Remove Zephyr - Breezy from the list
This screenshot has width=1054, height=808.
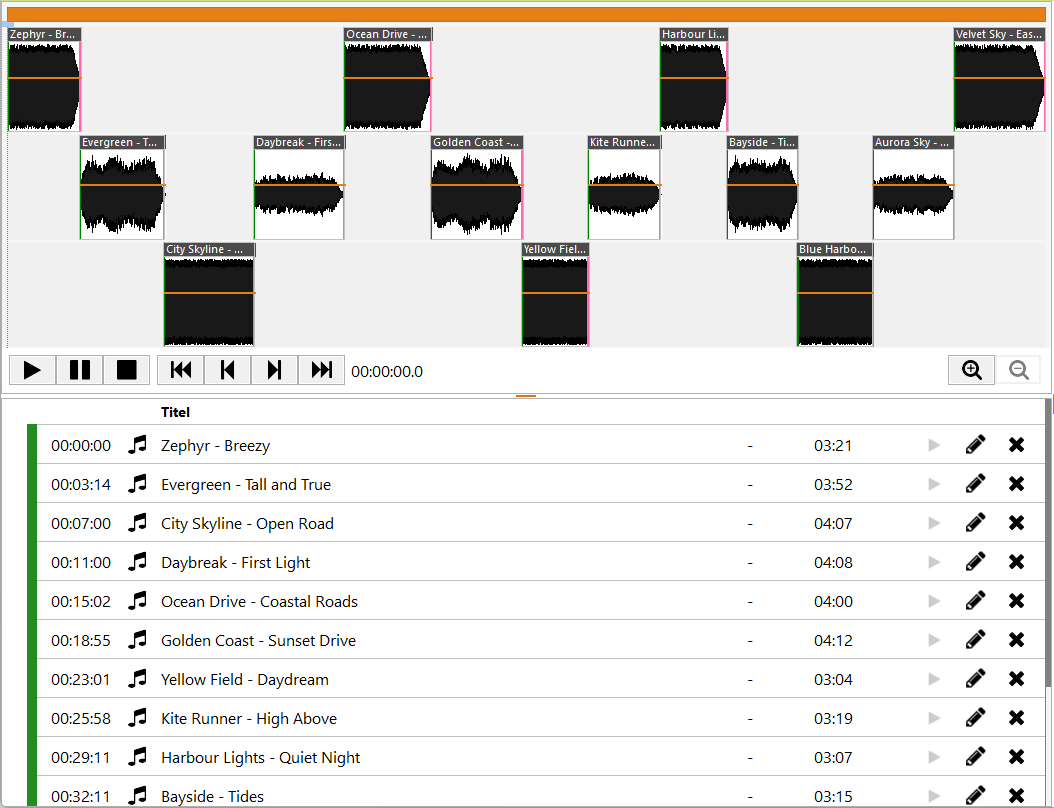pyautogui.click(x=1016, y=445)
